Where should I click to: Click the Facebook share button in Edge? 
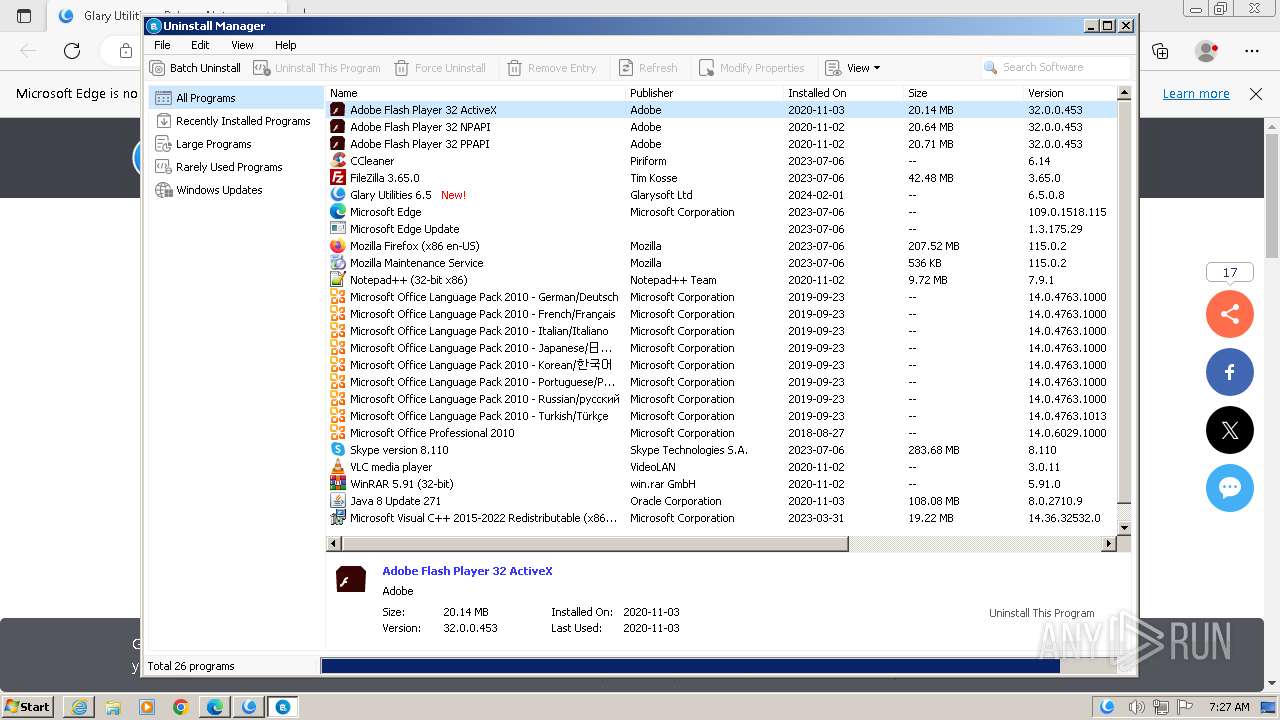point(1230,372)
